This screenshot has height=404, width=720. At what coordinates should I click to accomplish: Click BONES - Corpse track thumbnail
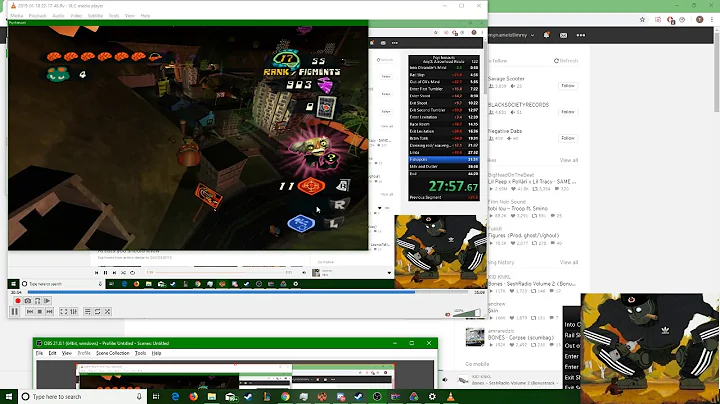(475, 337)
